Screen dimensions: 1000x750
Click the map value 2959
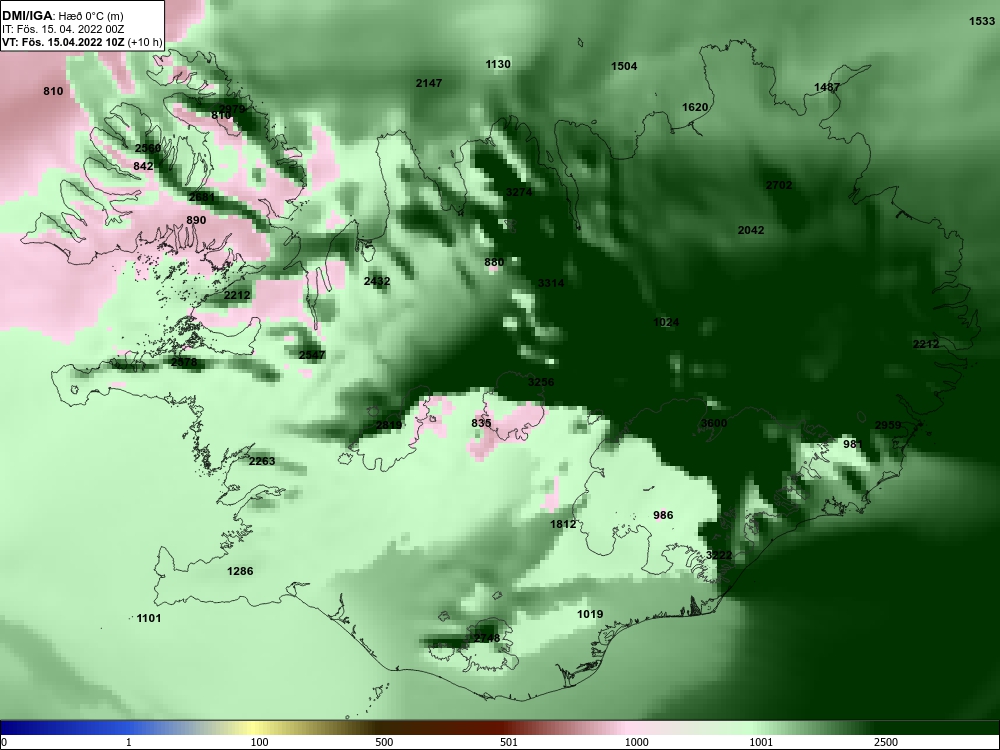tap(888, 425)
